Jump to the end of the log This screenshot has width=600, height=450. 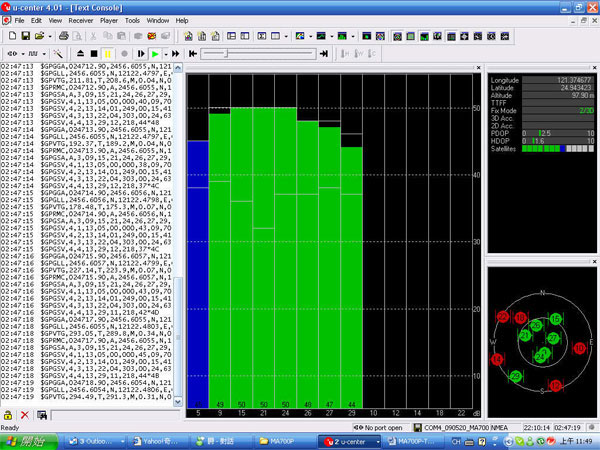324,54
